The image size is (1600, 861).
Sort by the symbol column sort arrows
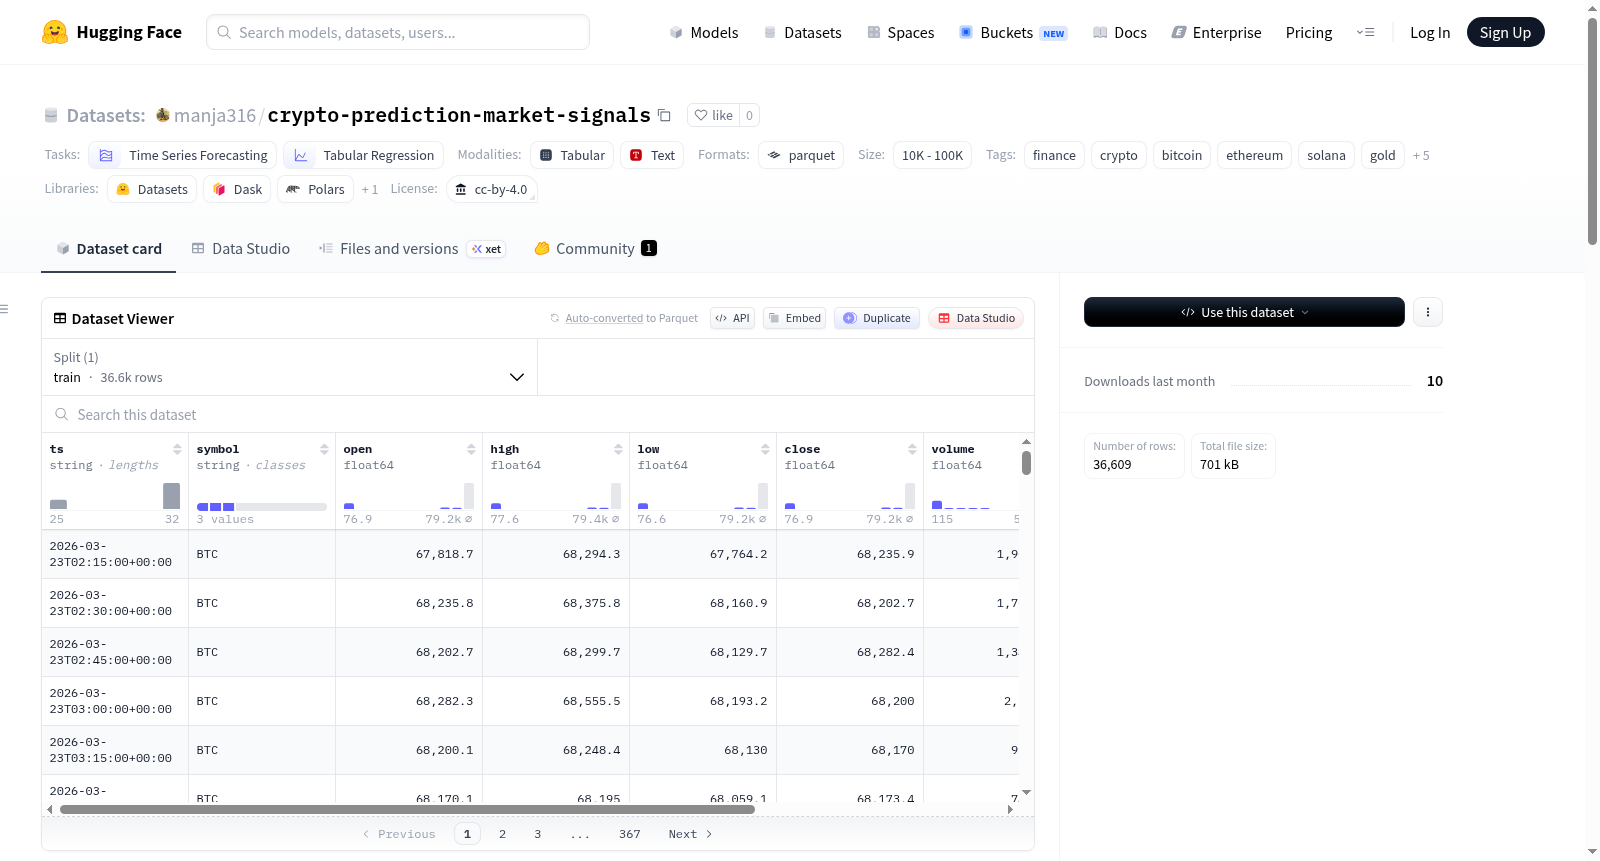[x=324, y=449]
